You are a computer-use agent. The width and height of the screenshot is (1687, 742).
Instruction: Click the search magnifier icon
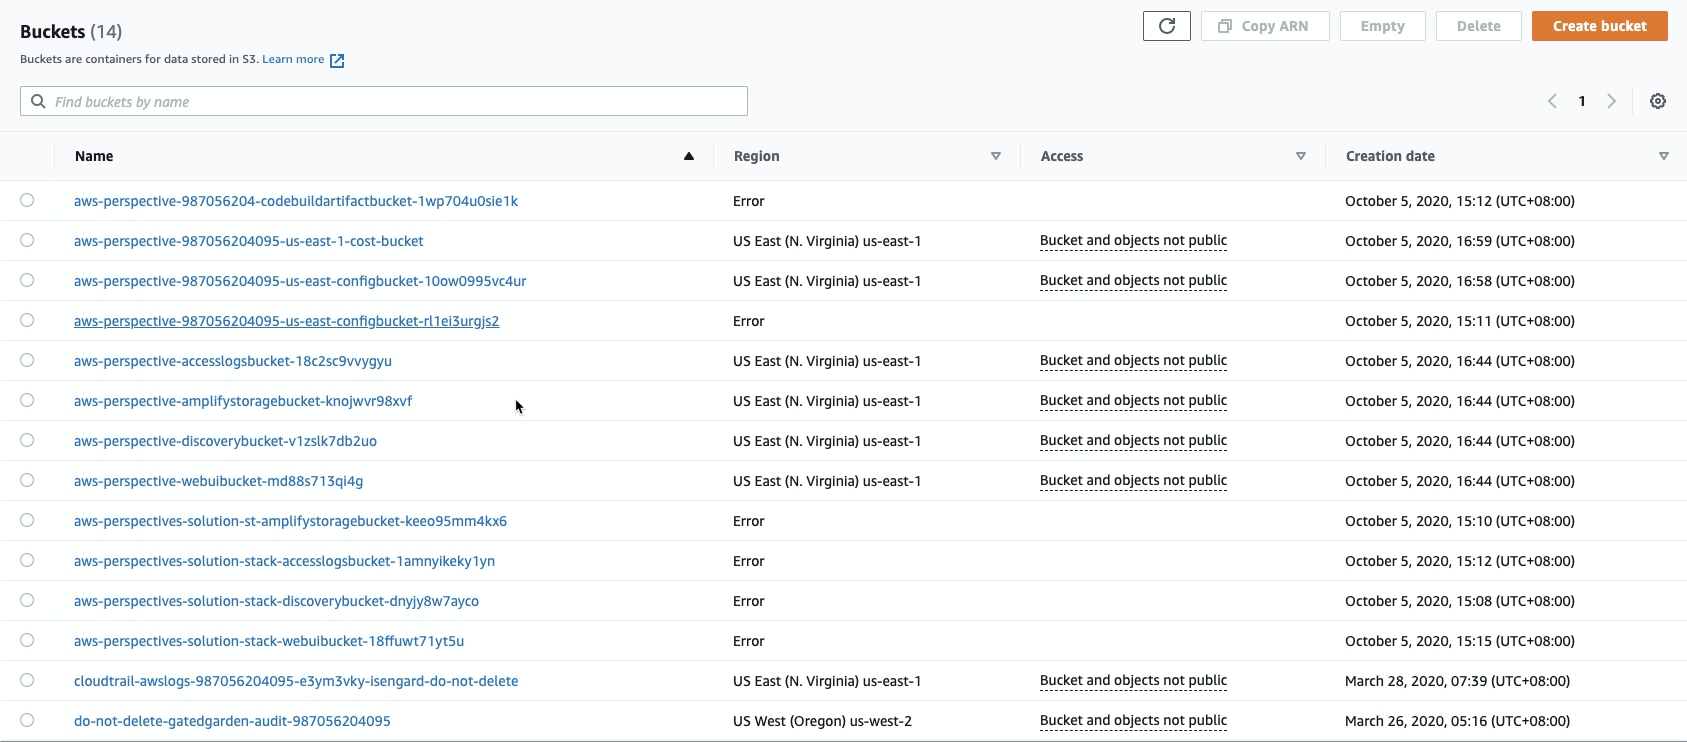click(x=38, y=101)
